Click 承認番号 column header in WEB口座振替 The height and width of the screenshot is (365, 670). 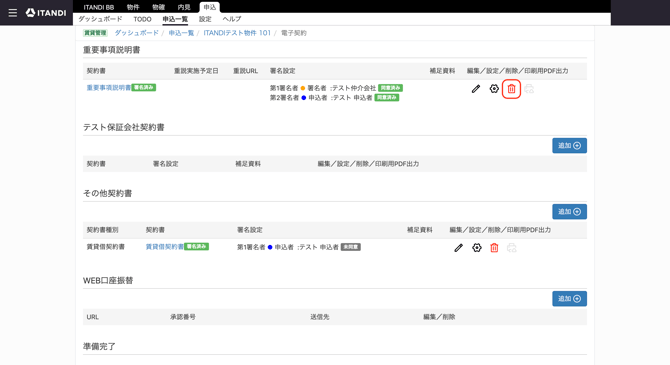[x=183, y=317]
